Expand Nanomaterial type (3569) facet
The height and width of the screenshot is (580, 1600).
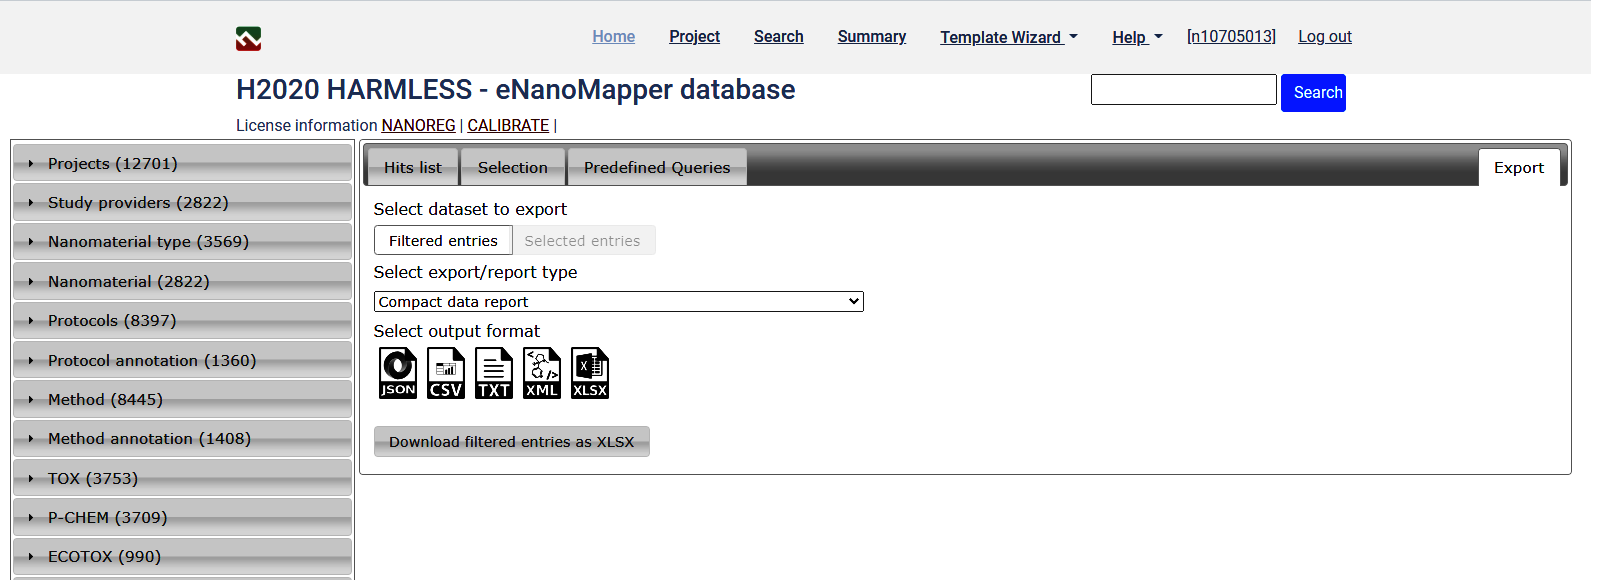point(182,241)
